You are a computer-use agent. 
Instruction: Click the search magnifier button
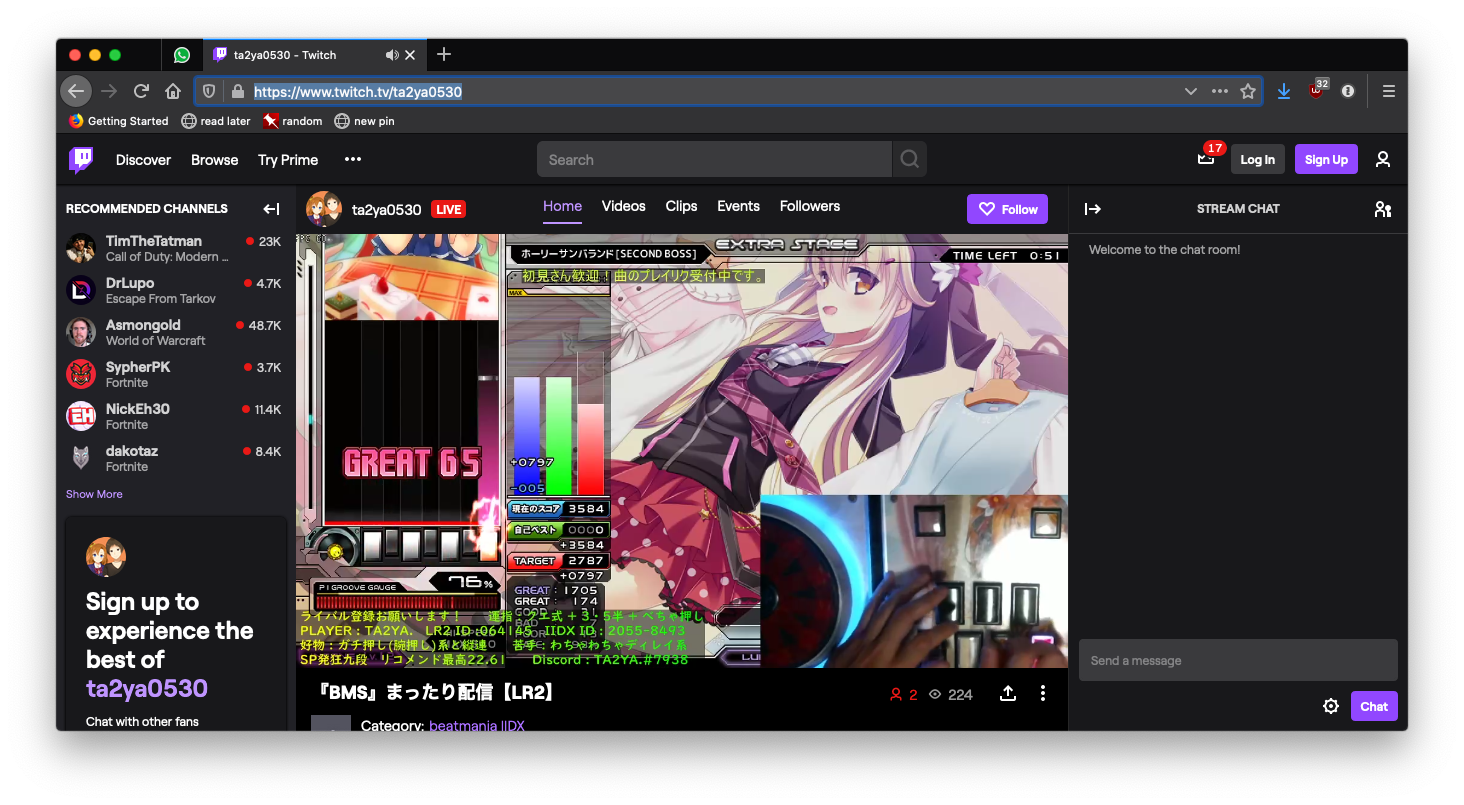point(909,159)
